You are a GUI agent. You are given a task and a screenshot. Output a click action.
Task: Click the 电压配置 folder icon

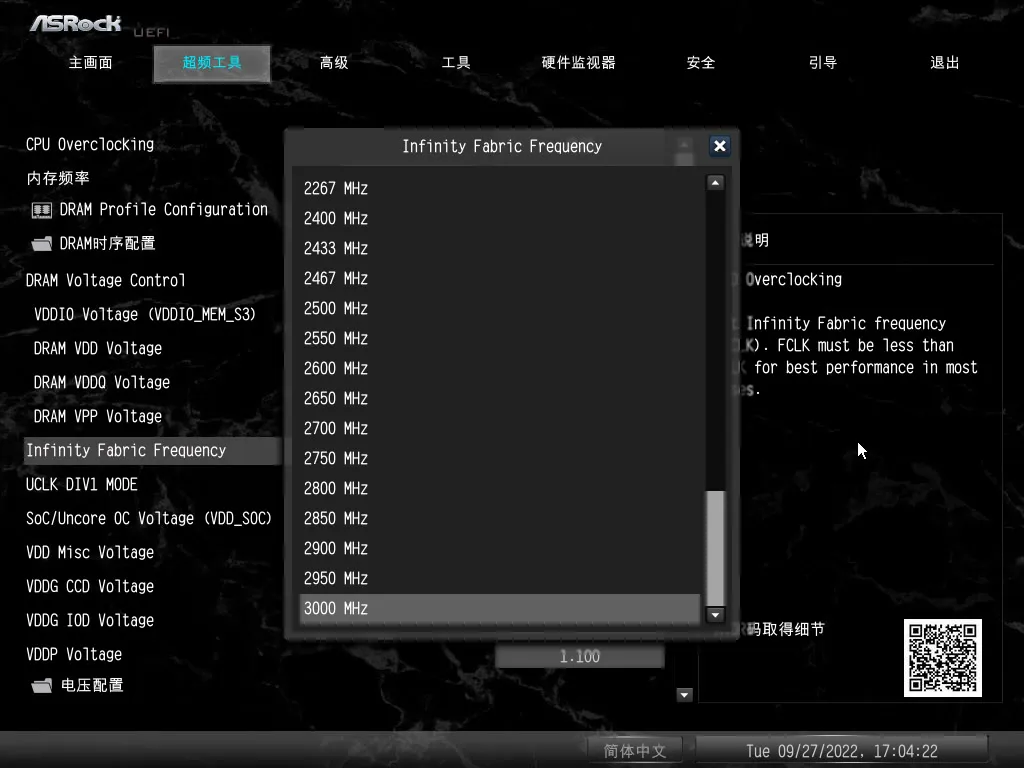point(42,686)
